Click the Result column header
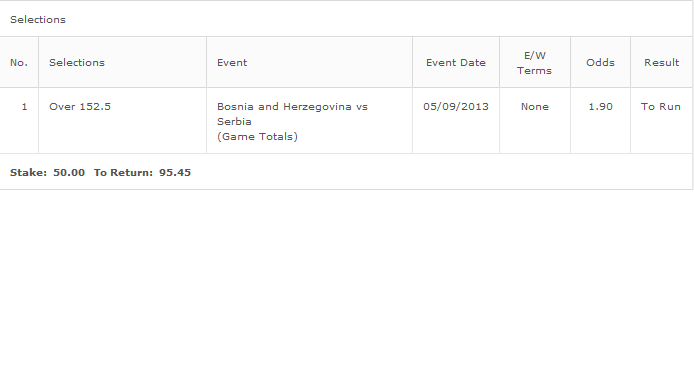The height and width of the screenshot is (372, 694). (x=661, y=62)
